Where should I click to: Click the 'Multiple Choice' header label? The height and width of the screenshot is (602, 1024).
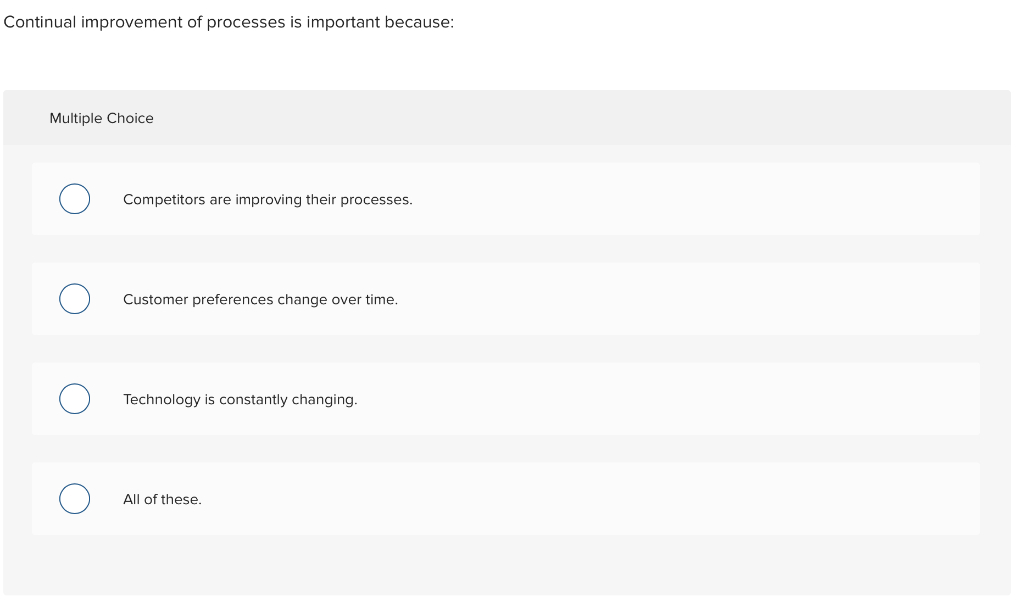[102, 118]
